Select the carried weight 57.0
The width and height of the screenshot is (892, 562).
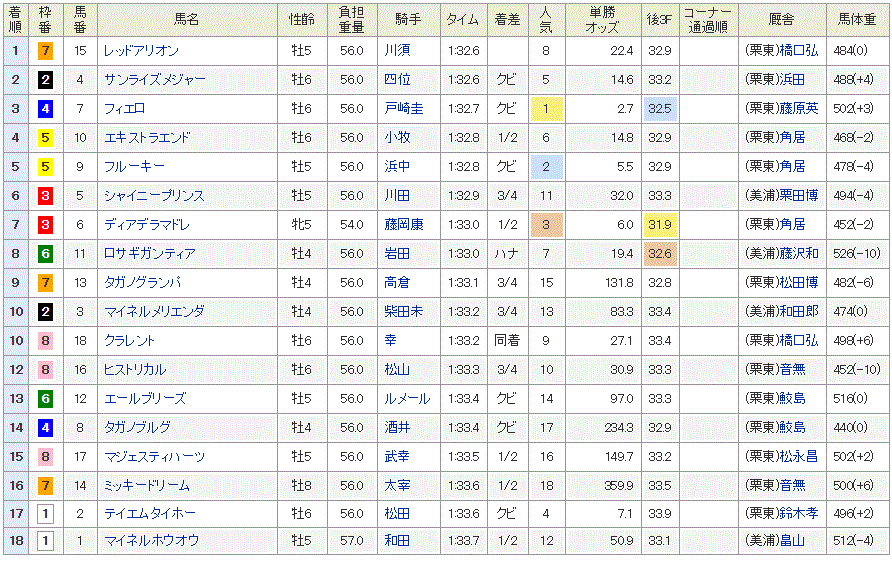352,541
